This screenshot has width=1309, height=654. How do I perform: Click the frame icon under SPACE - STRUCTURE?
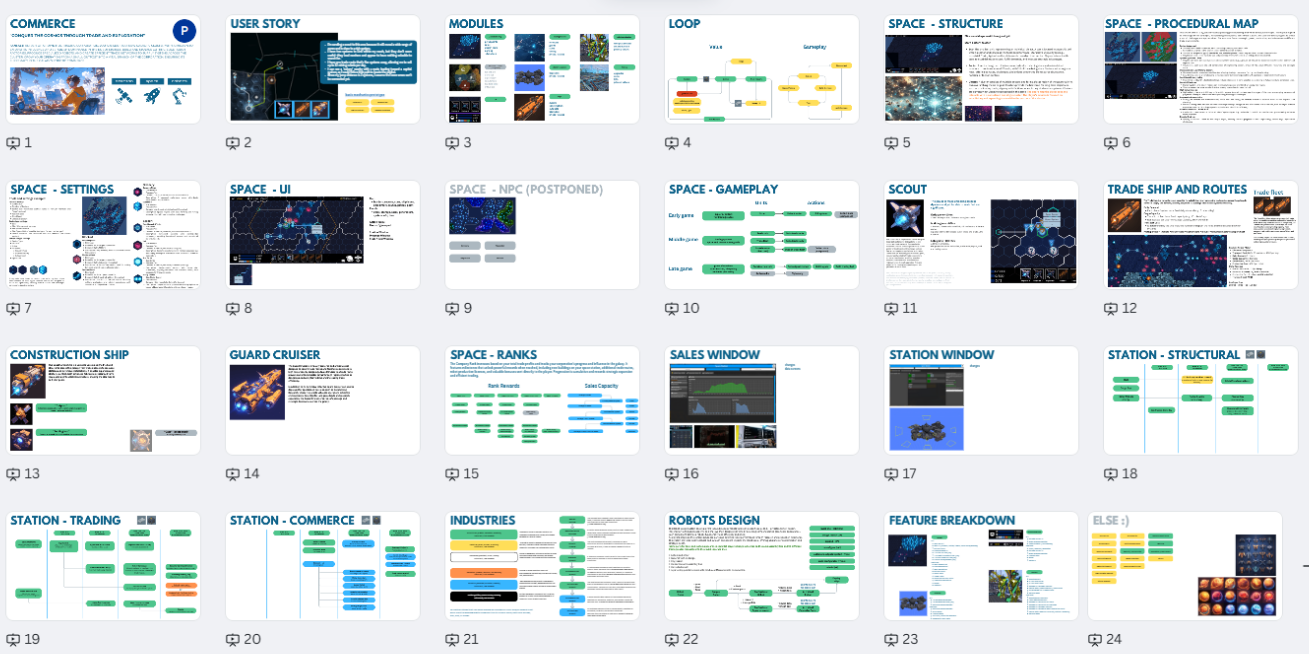(x=891, y=143)
